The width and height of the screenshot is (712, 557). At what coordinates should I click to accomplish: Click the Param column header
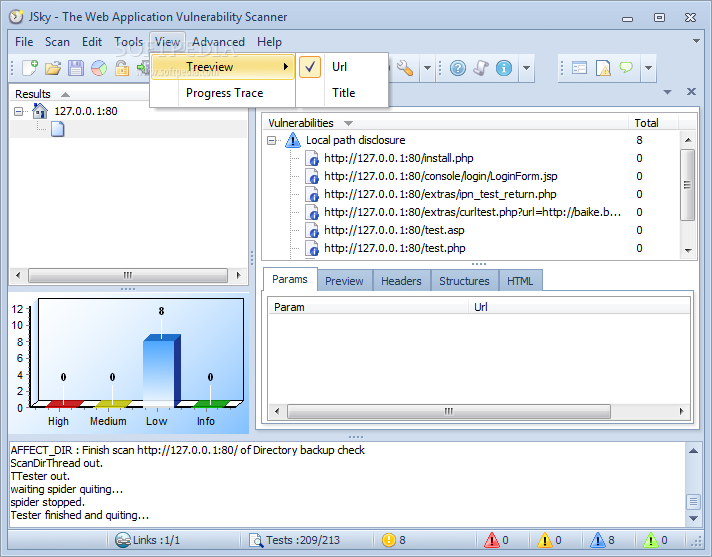click(x=368, y=307)
